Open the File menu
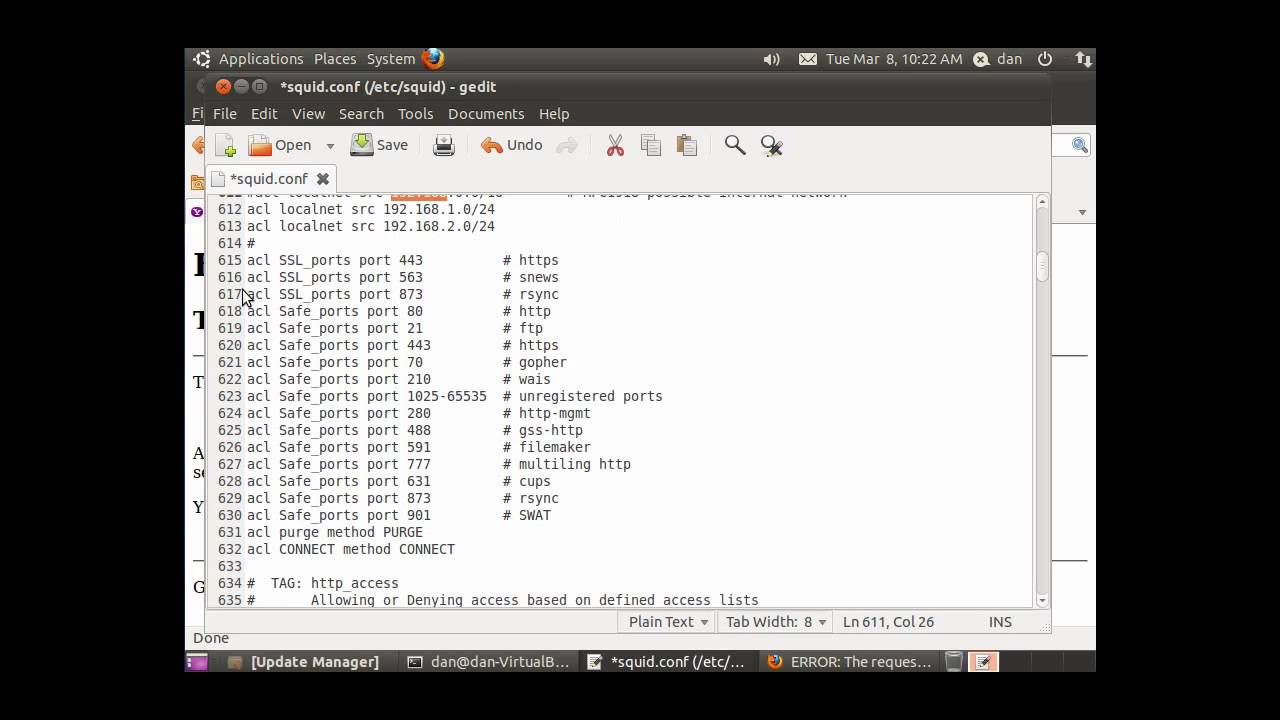1280x720 pixels. [225, 114]
